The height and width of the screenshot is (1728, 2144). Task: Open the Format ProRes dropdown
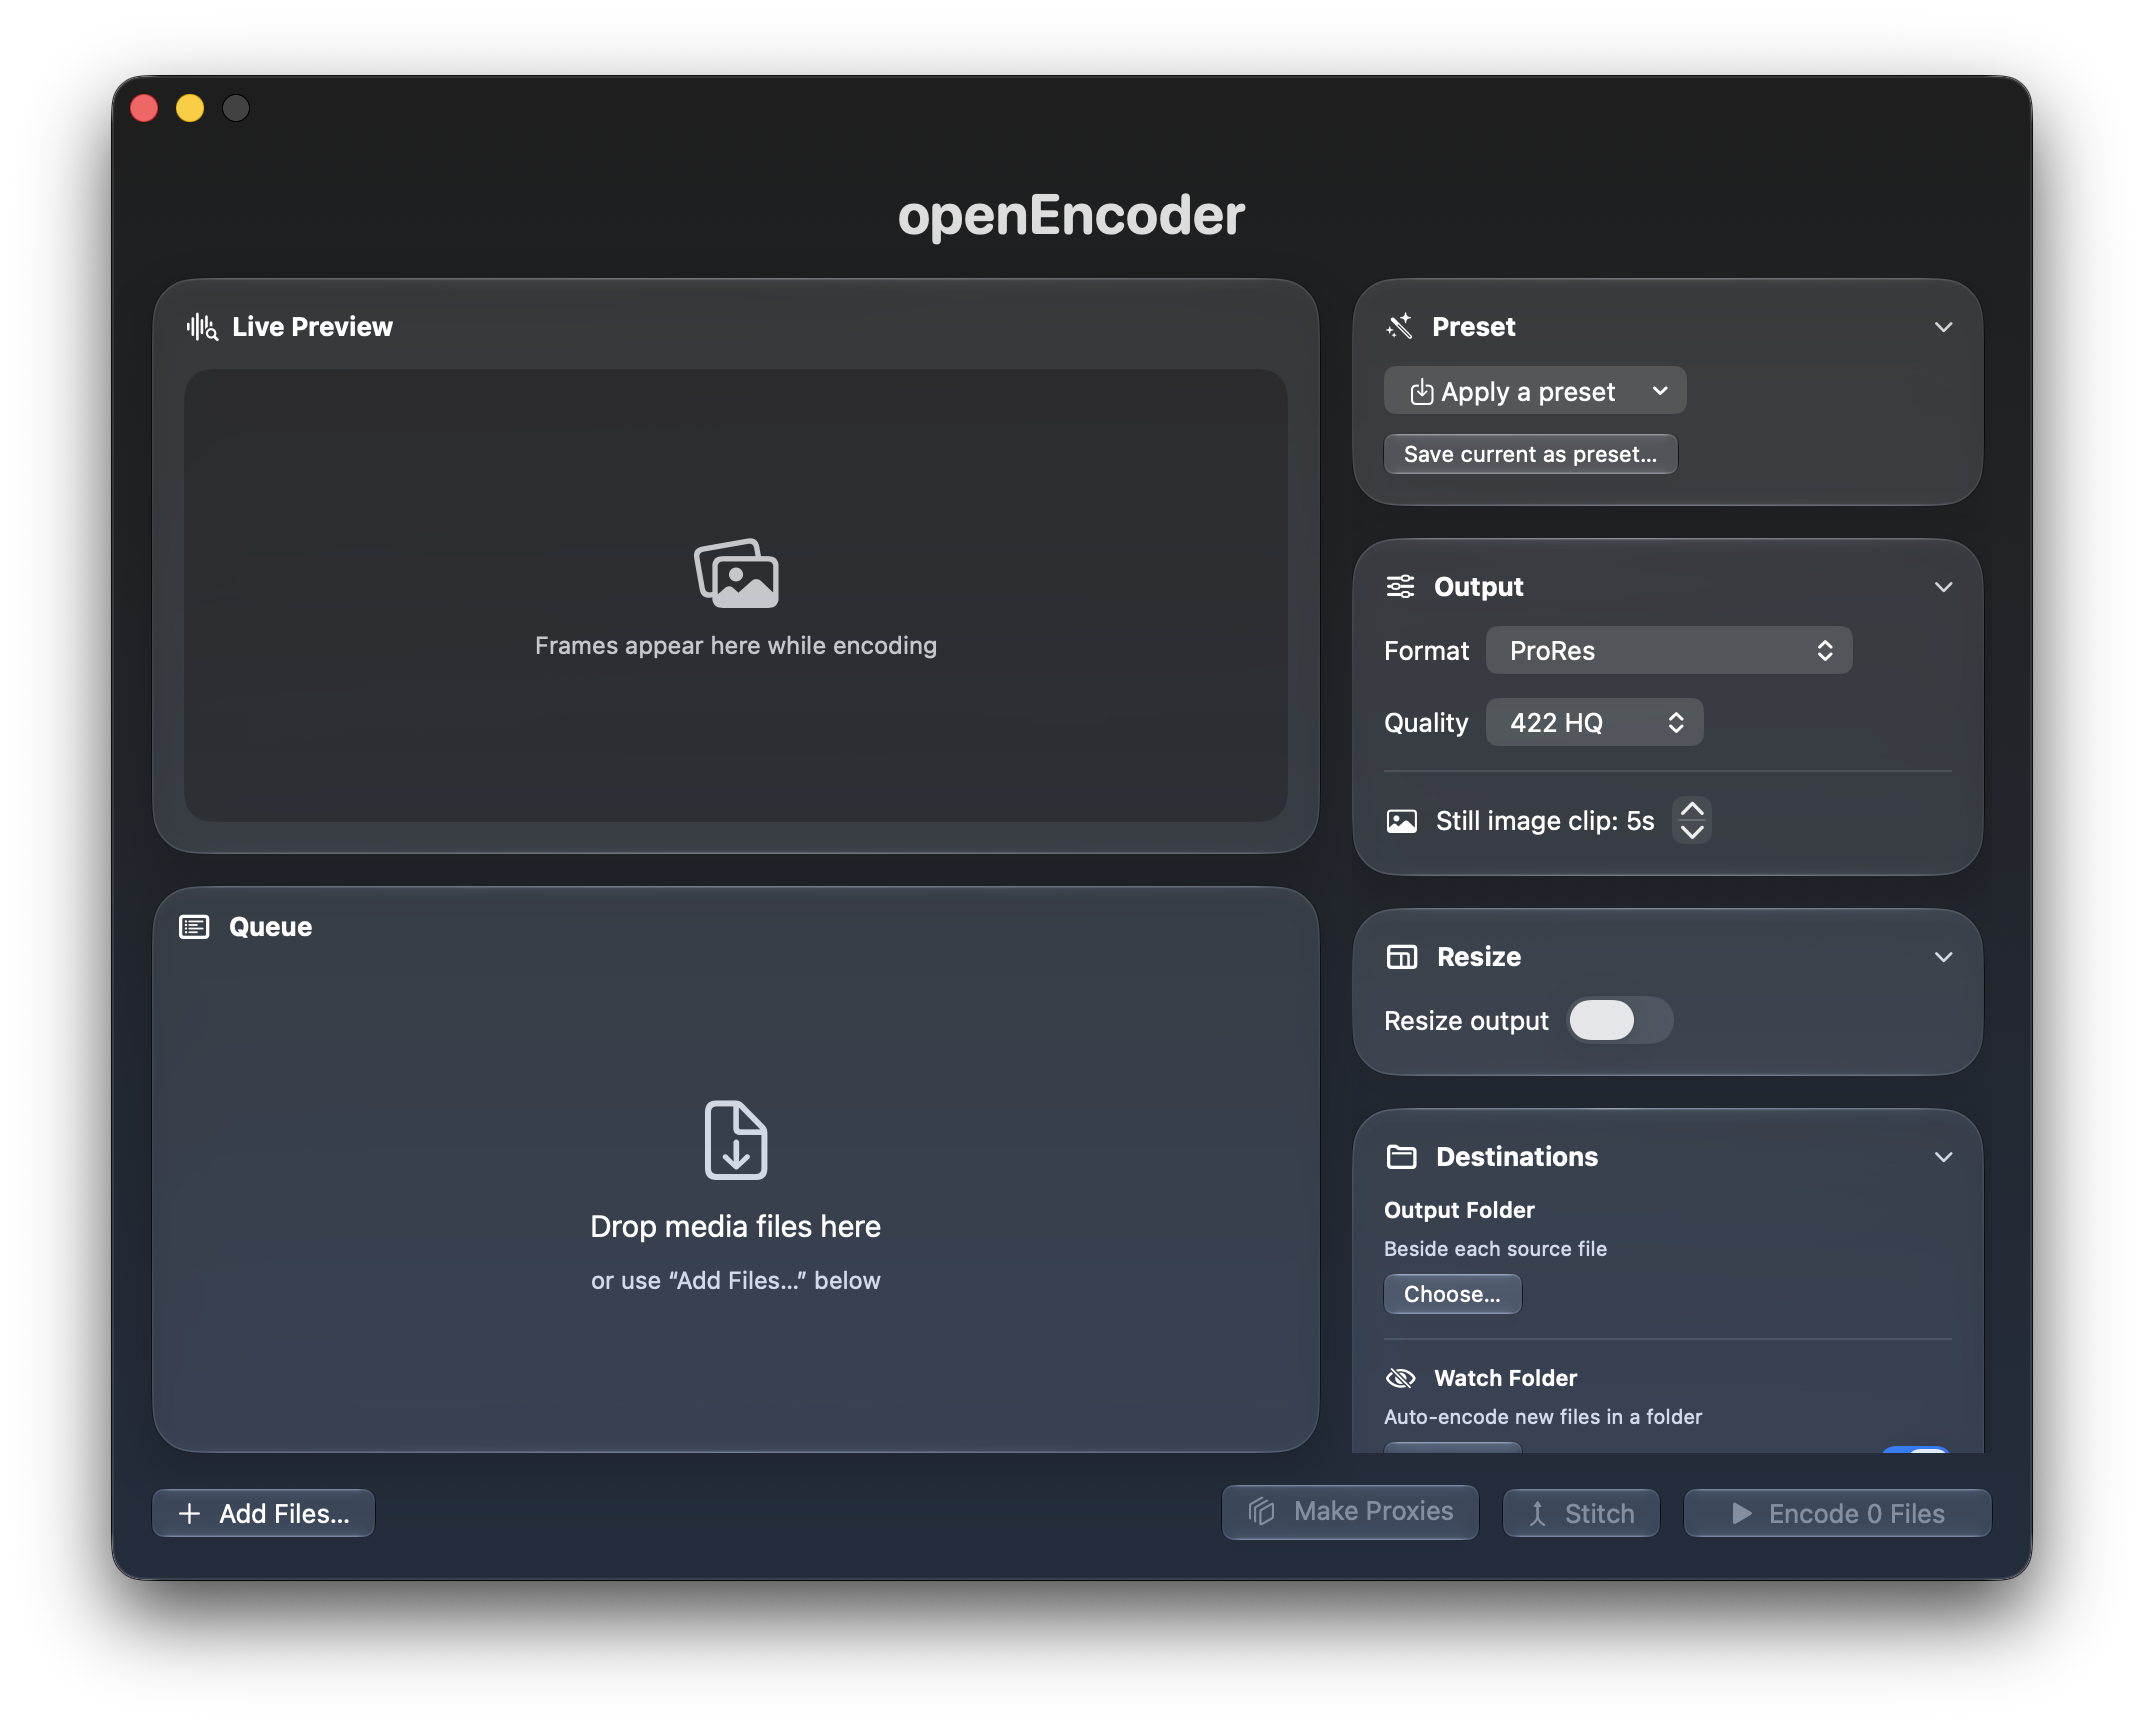[x=1669, y=651]
